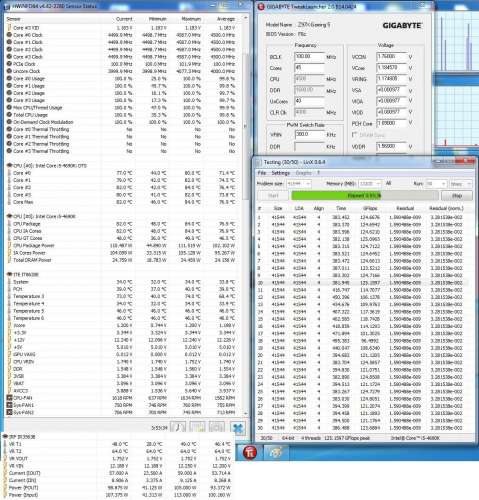Click the HWiNFO logging chart icon
Image resolution: width=479 pixels, height=500 pixels.
197,427
